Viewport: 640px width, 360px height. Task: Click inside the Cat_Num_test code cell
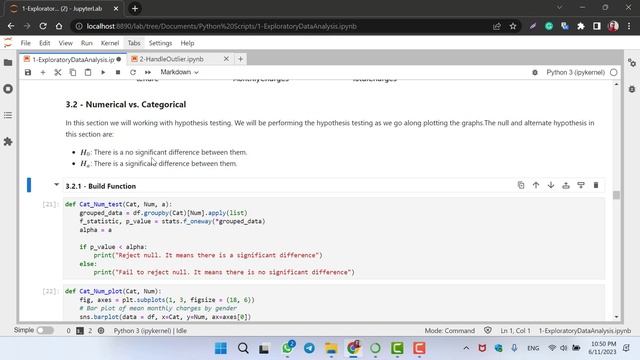tap(334, 238)
